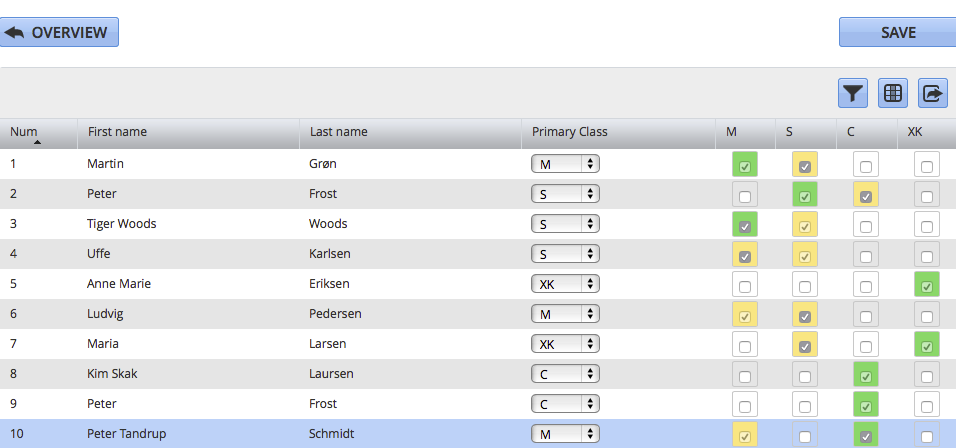Enable the XK checkbox for Uffe Karlsen
The image size is (956, 448).
(x=927, y=255)
